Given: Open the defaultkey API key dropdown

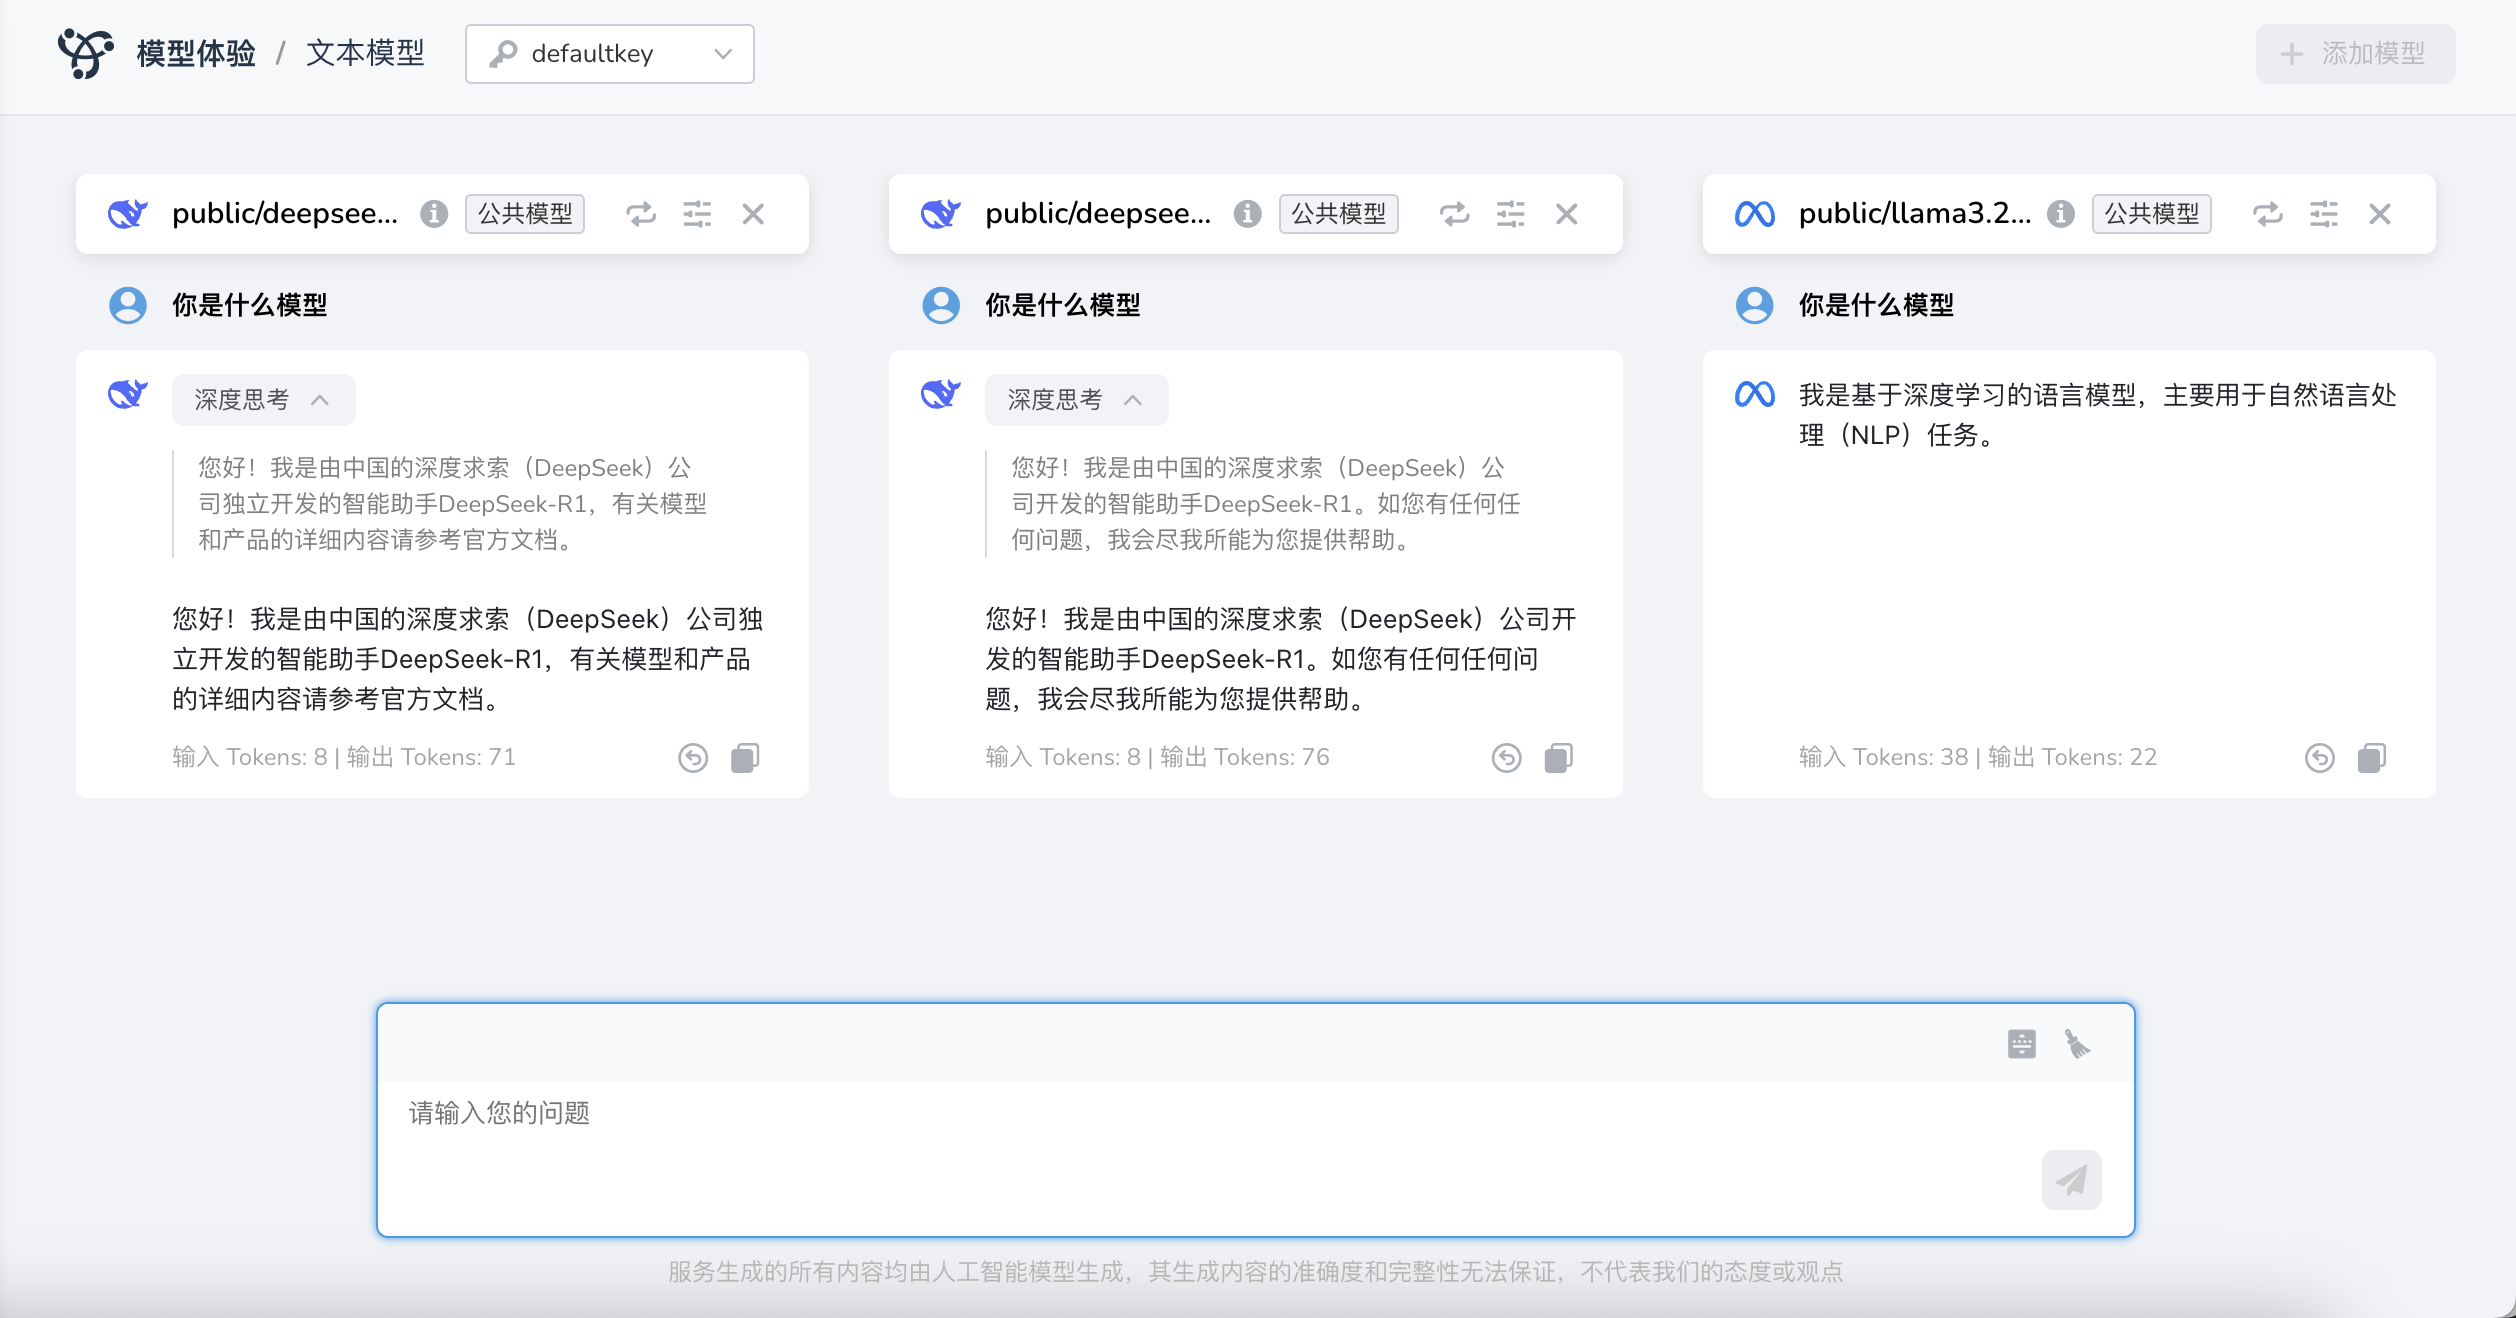Looking at the screenshot, I should click(x=610, y=54).
